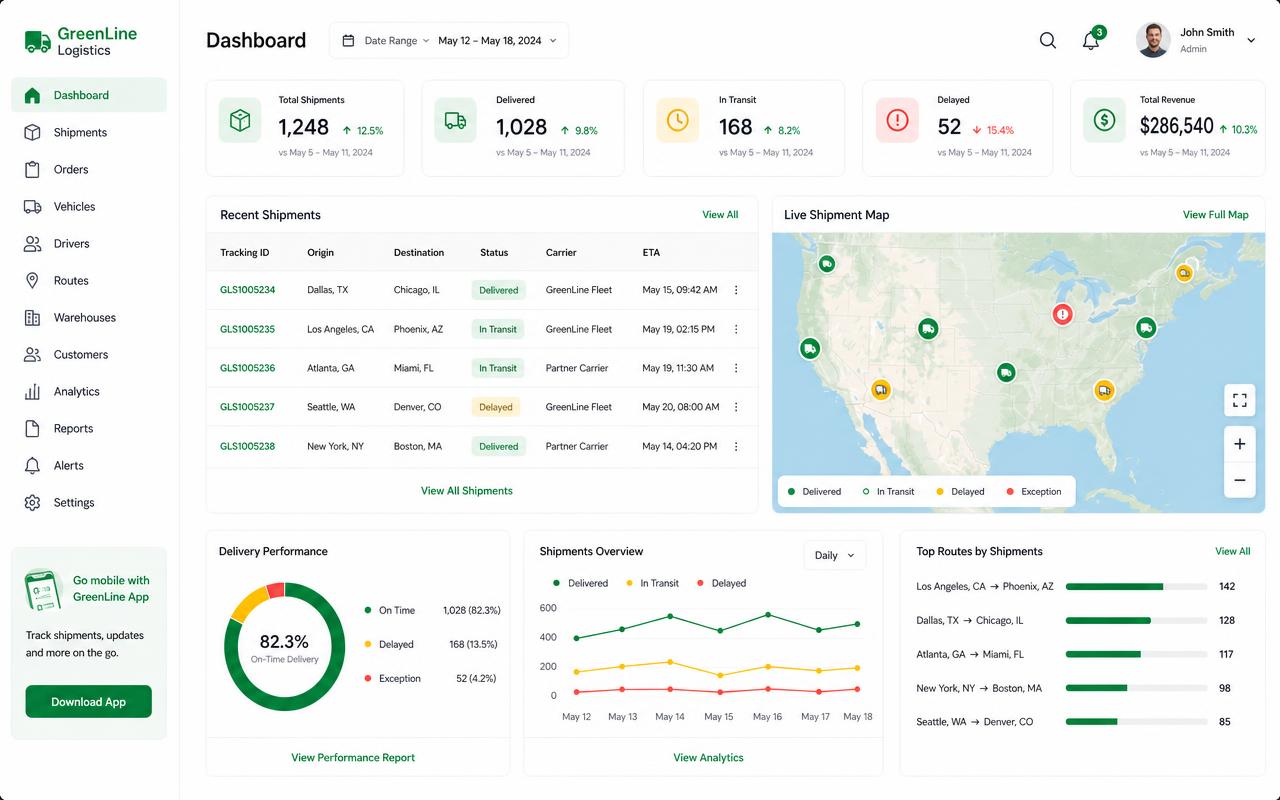Click View All in Recent Shipments
This screenshot has height=800, width=1280.
point(720,214)
